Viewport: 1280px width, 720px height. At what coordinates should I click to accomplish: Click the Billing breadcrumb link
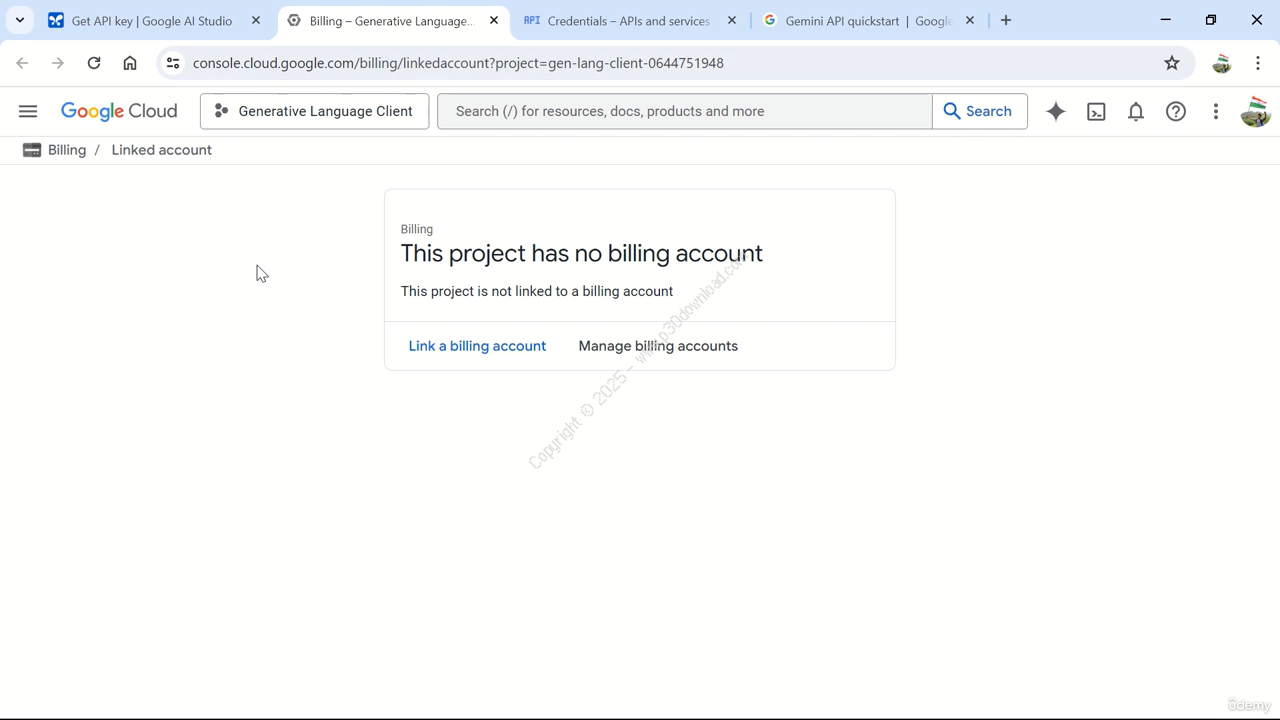(67, 150)
